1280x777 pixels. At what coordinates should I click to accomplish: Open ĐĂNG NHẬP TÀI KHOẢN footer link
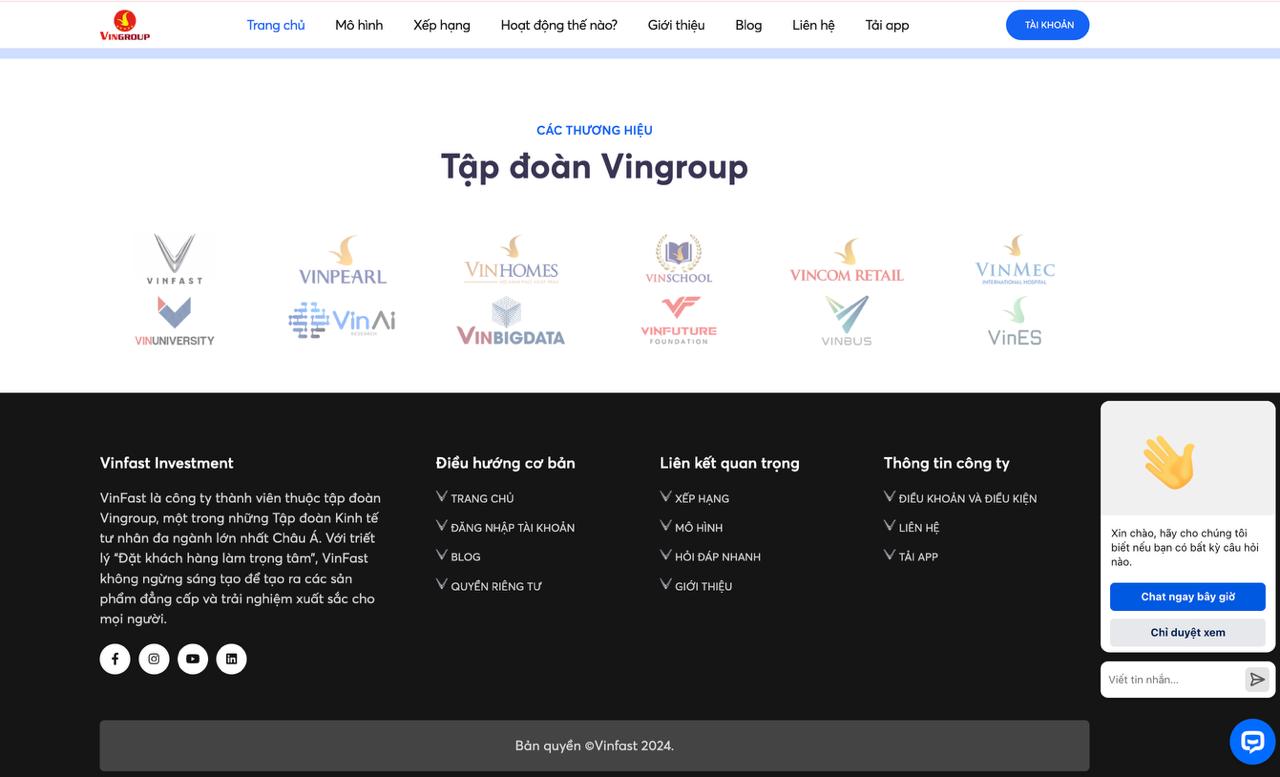click(x=512, y=528)
